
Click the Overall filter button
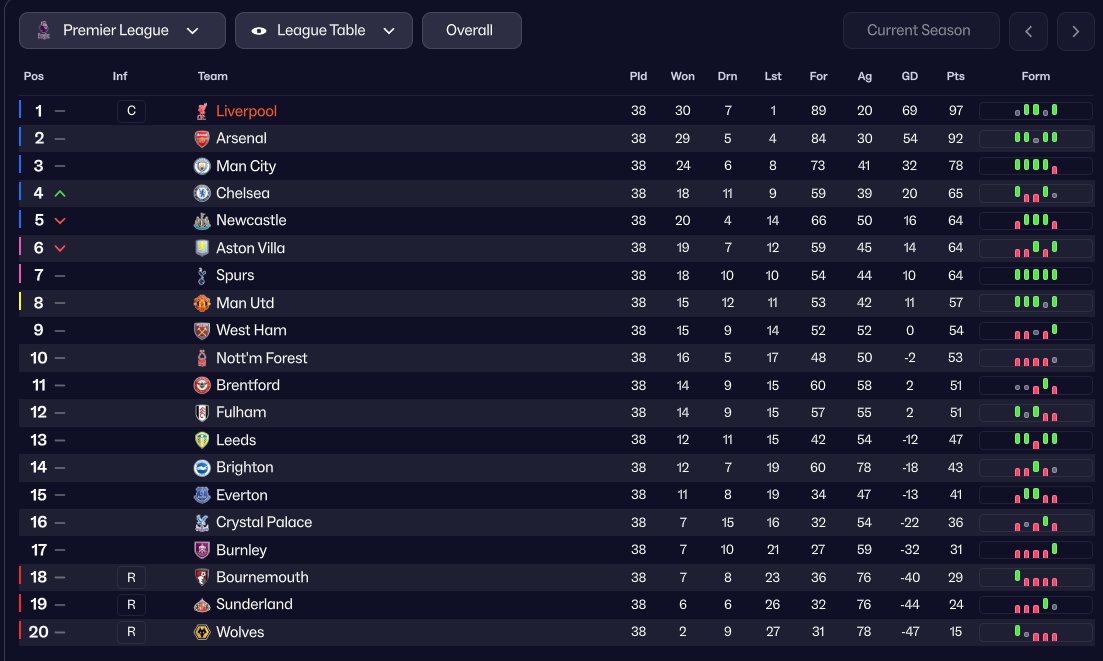tap(471, 31)
